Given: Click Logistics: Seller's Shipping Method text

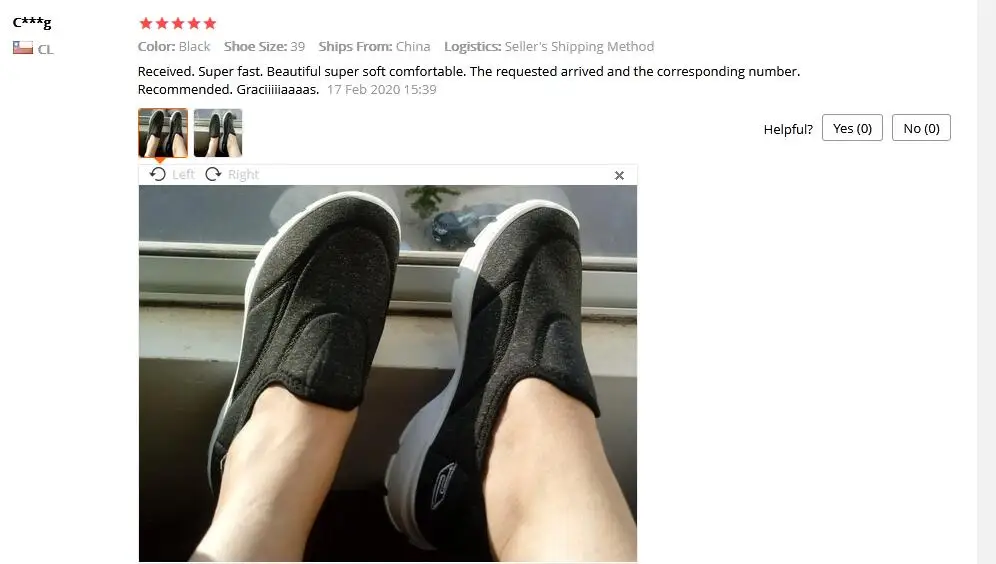Looking at the screenshot, I should coord(549,46).
